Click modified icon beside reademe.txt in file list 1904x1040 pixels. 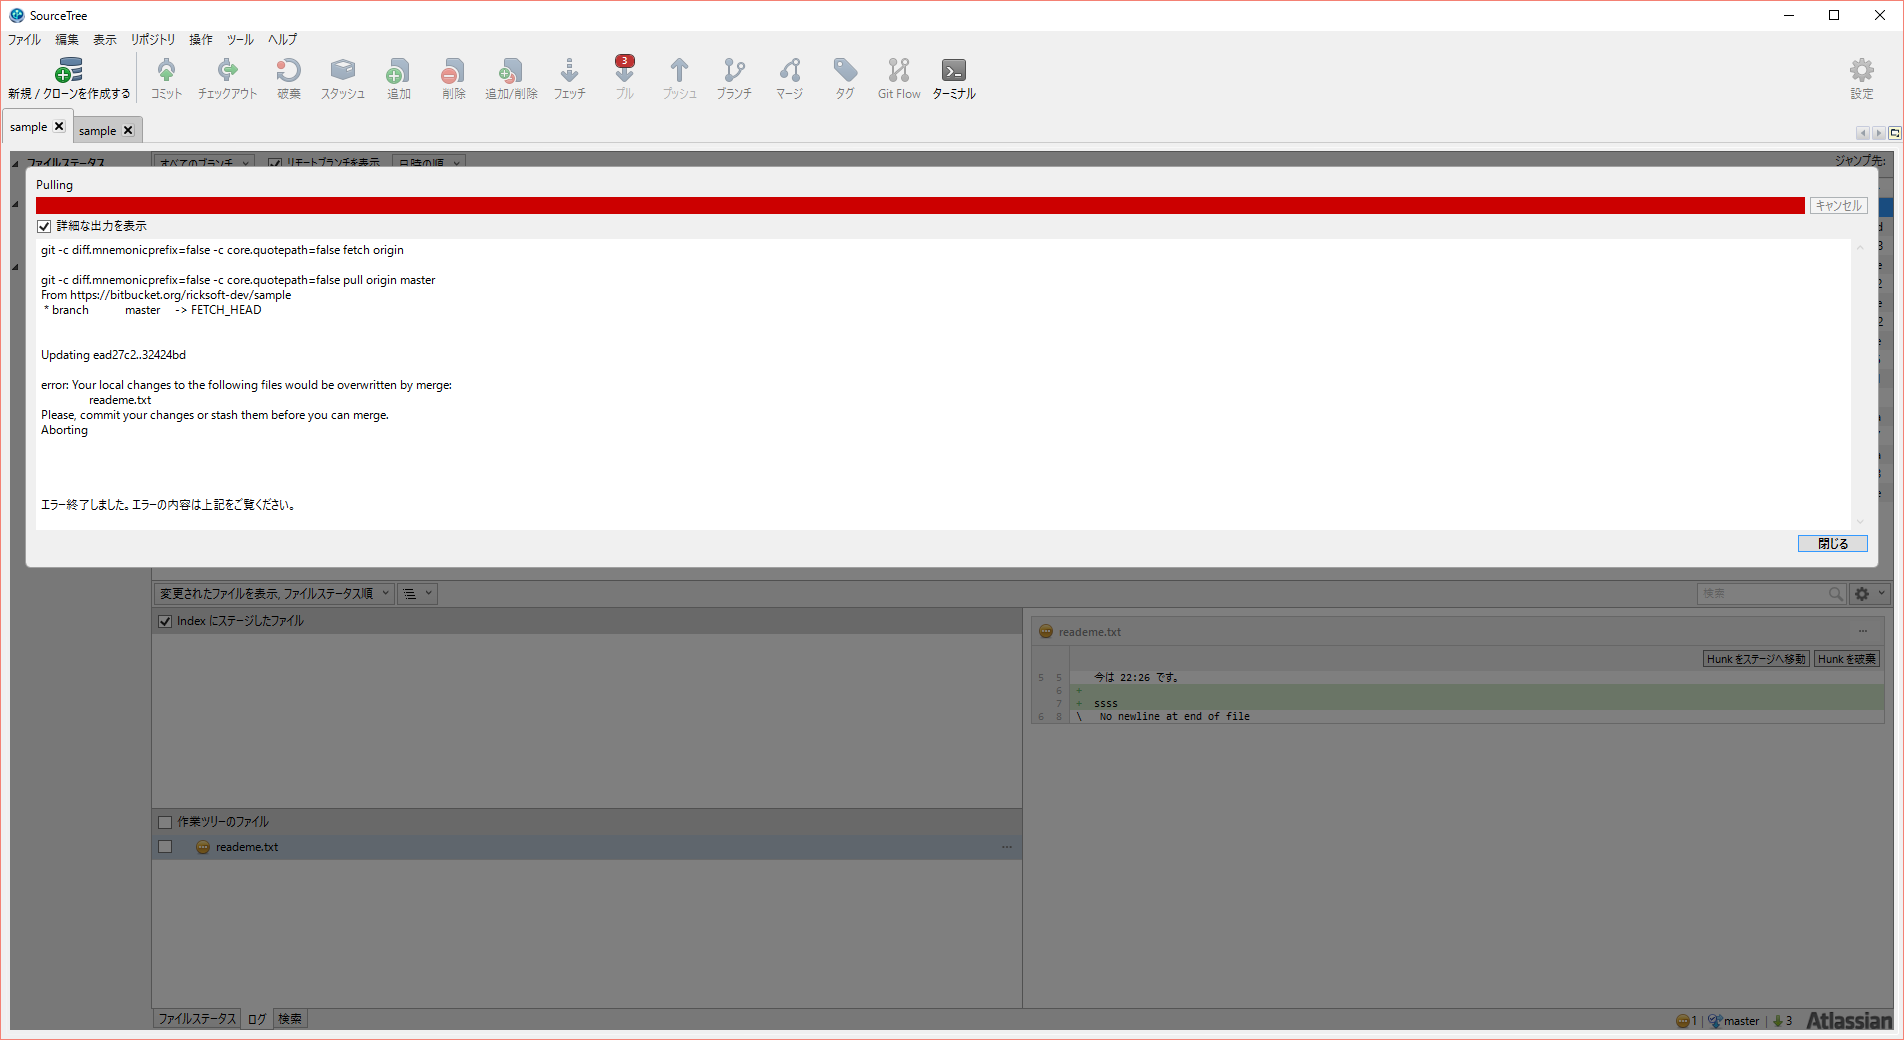203,847
